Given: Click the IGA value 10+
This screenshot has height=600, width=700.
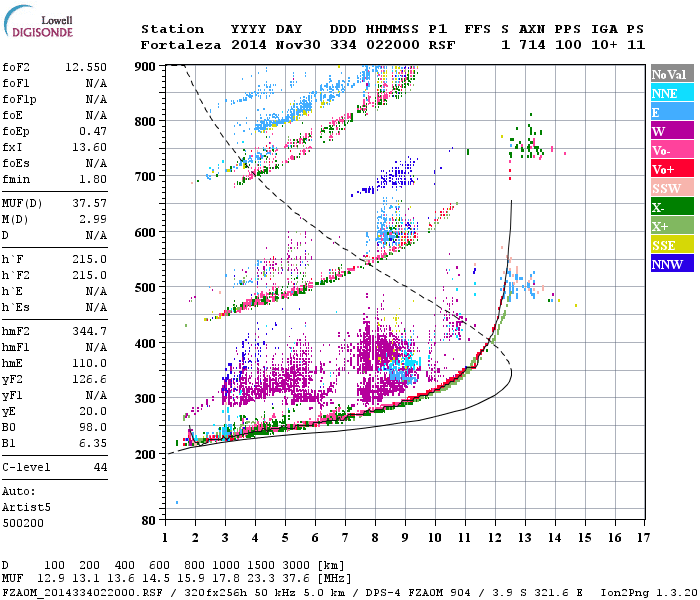Looking at the screenshot, I should point(604,45).
